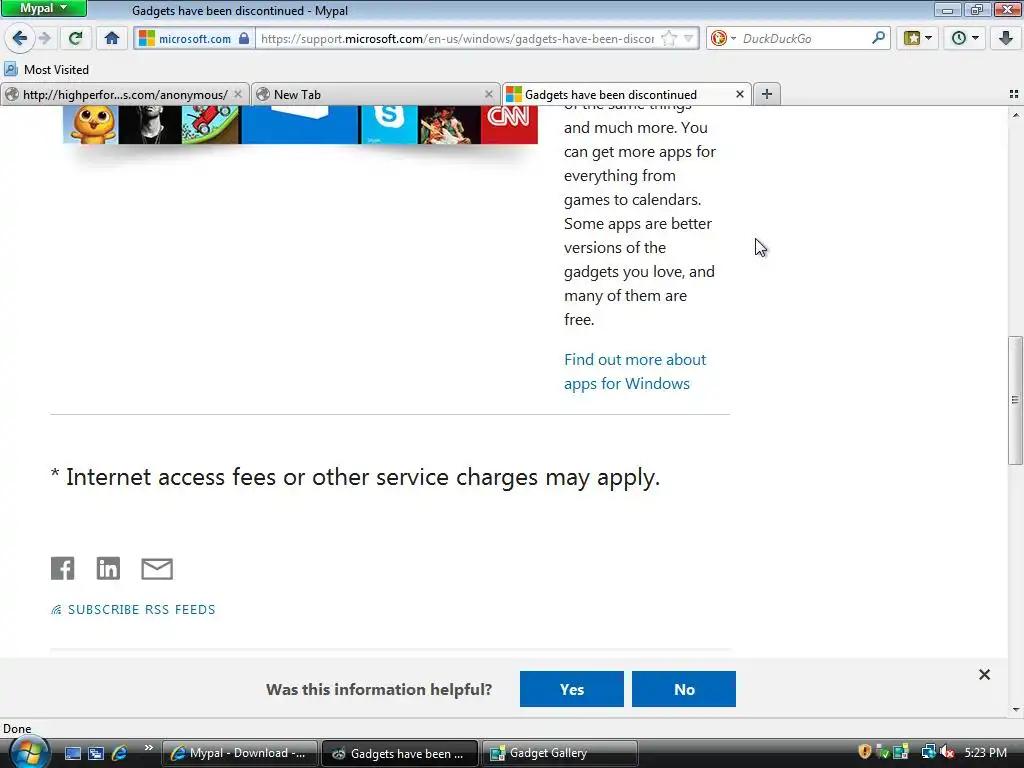Click the microsoft.com site identity badge

tap(194, 39)
